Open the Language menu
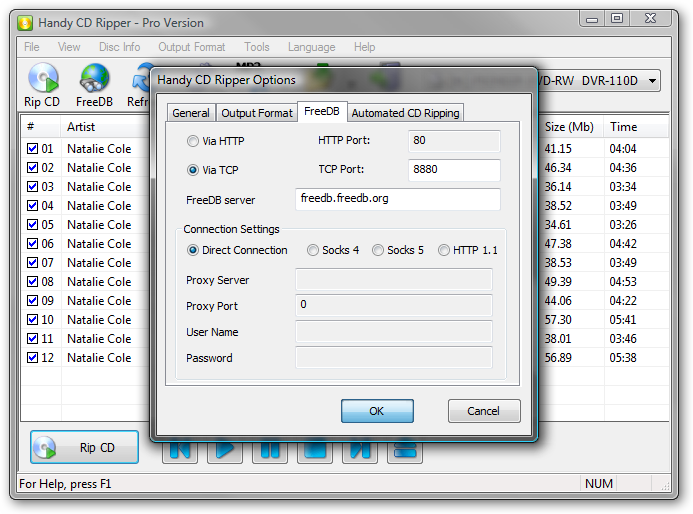This screenshot has height=514, width=693. coord(312,47)
